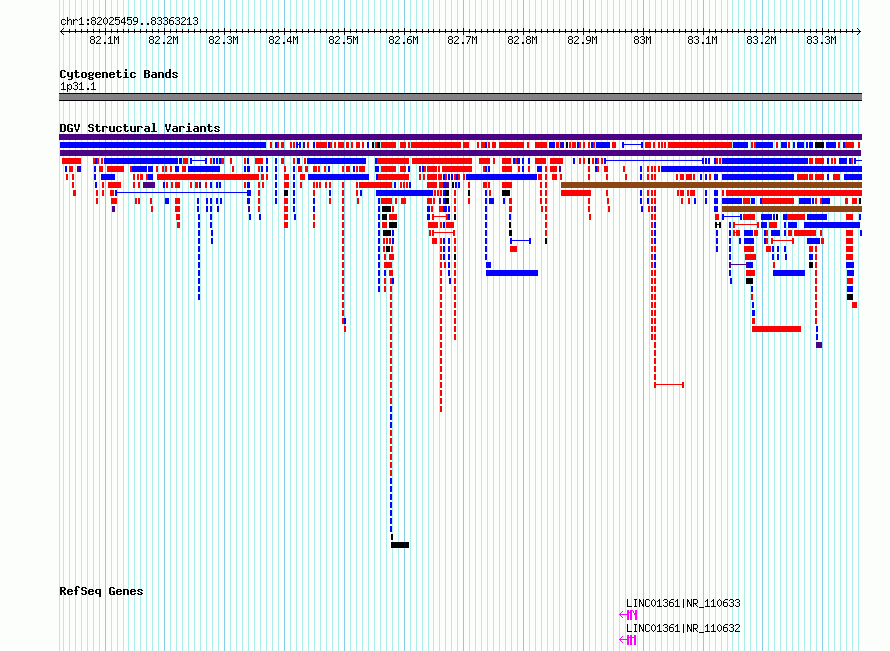The width and height of the screenshot is (890, 651).
Task: Click the black block in the second row near 83.3M
Action: click(820, 145)
